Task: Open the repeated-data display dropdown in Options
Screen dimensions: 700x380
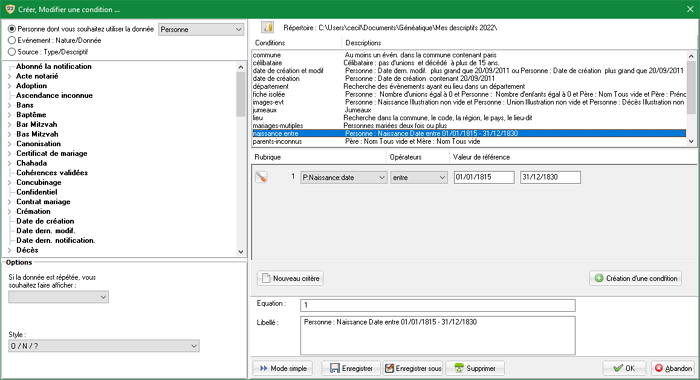Action: click(58, 297)
